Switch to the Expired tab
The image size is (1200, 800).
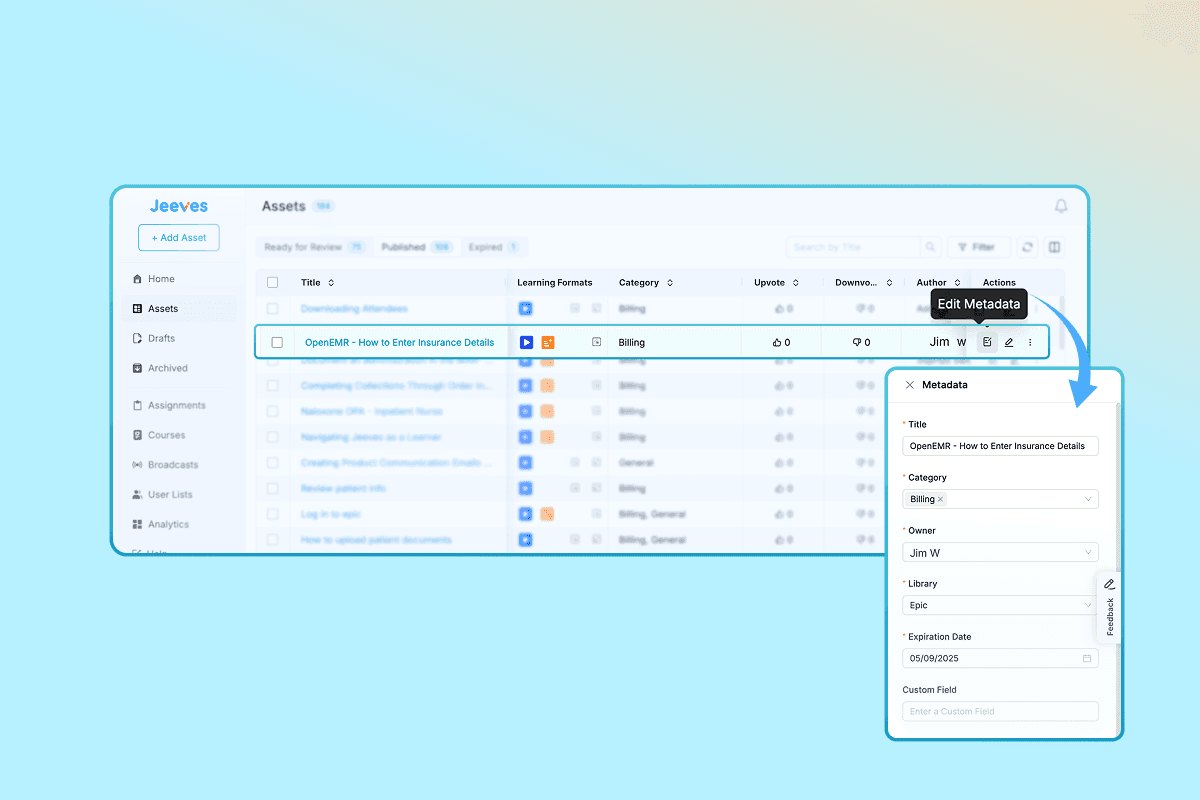[x=493, y=247]
